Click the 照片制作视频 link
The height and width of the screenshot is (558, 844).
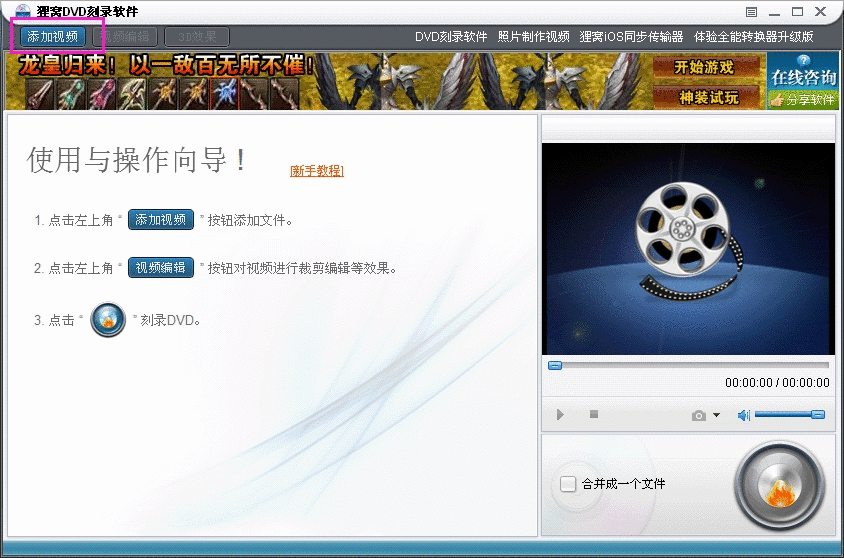(x=533, y=37)
